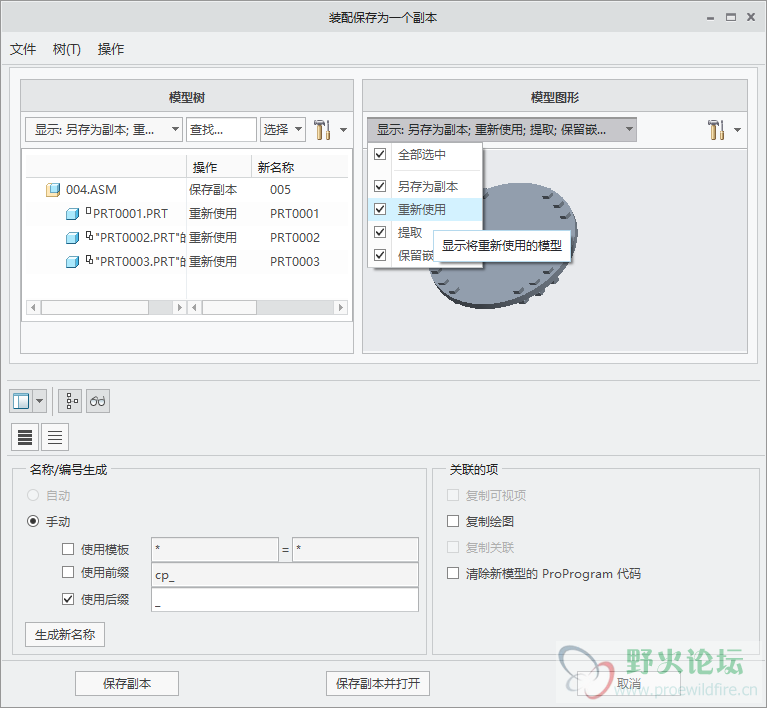Click 保存副本 button
Image resolution: width=767 pixels, height=708 pixels.
[127, 684]
